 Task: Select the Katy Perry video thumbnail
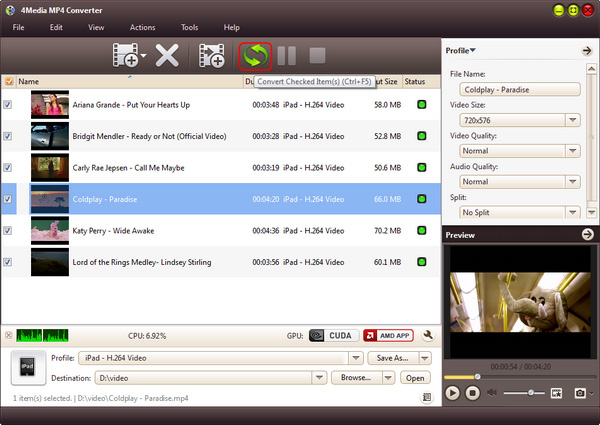point(50,230)
